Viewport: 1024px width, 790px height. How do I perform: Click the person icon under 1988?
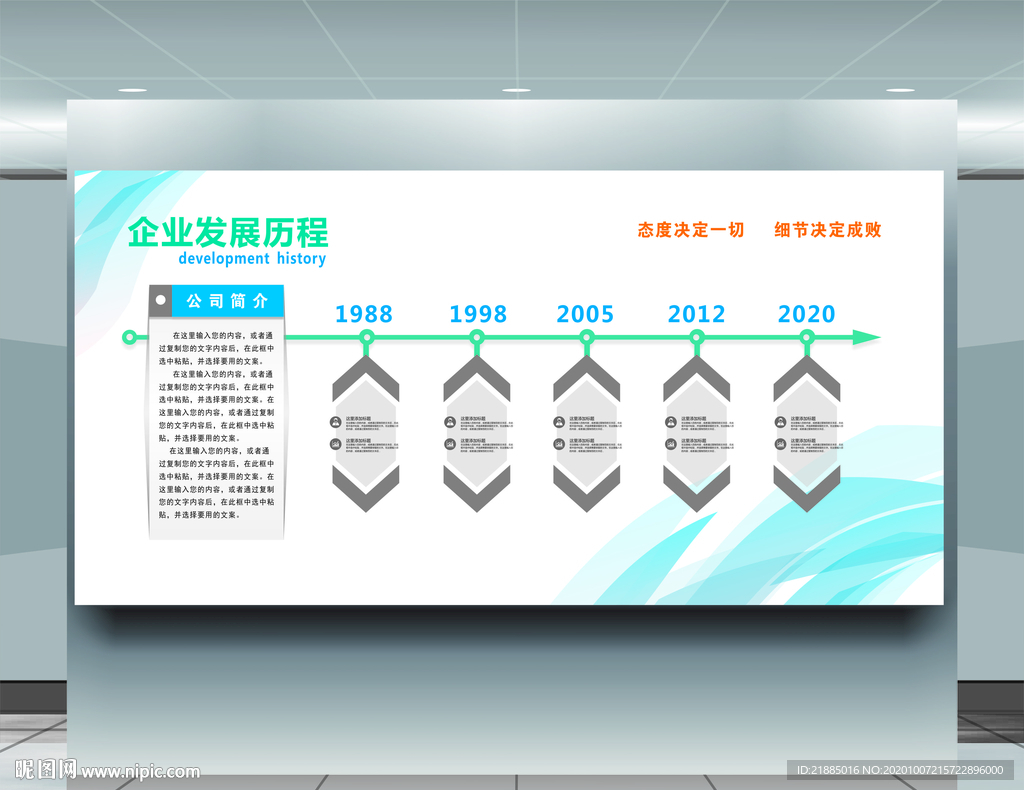(x=336, y=422)
